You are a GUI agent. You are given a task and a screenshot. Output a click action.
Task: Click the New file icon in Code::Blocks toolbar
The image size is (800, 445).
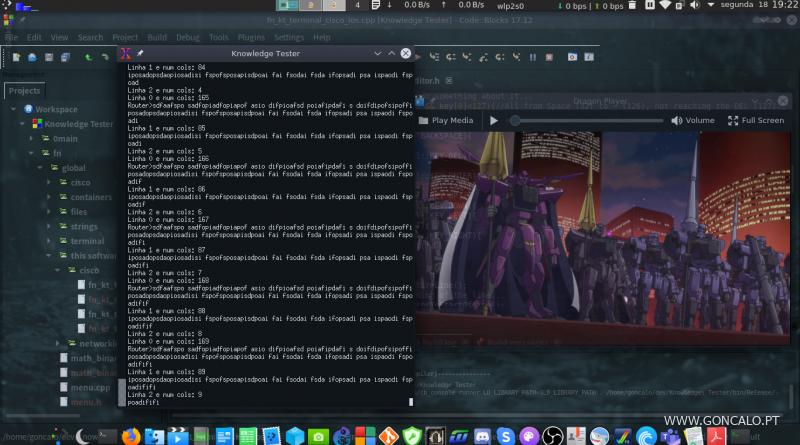coord(16,57)
